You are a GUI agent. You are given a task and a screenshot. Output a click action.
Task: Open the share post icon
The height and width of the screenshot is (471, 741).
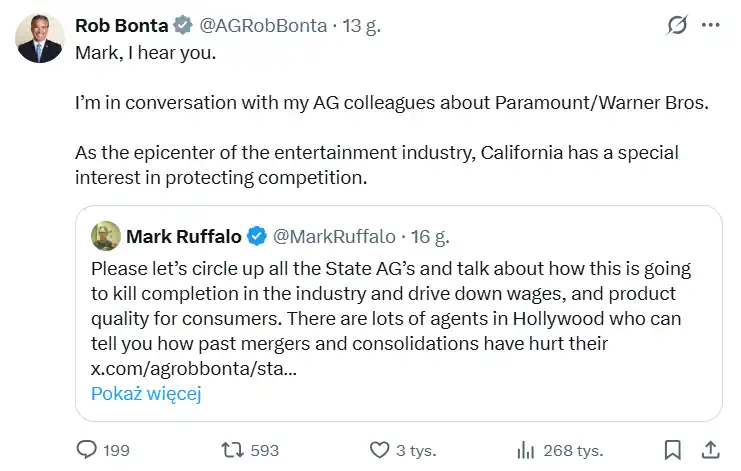pos(710,450)
